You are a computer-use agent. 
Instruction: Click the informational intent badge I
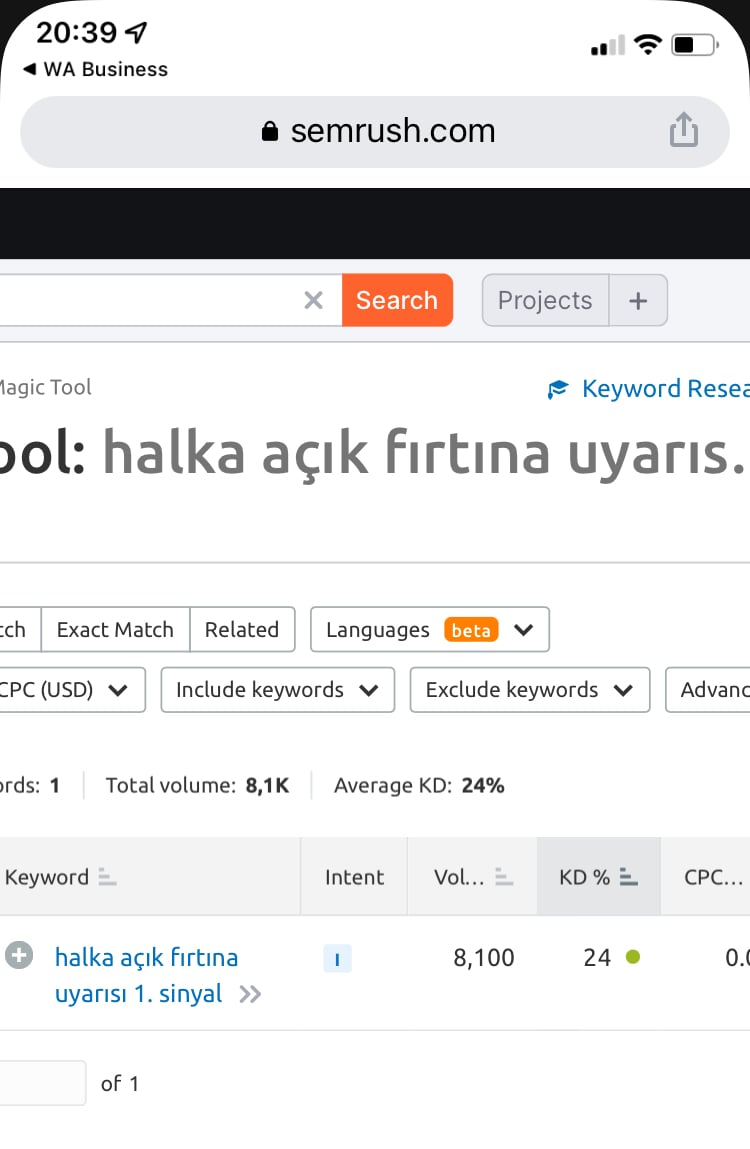pyautogui.click(x=337, y=958)
